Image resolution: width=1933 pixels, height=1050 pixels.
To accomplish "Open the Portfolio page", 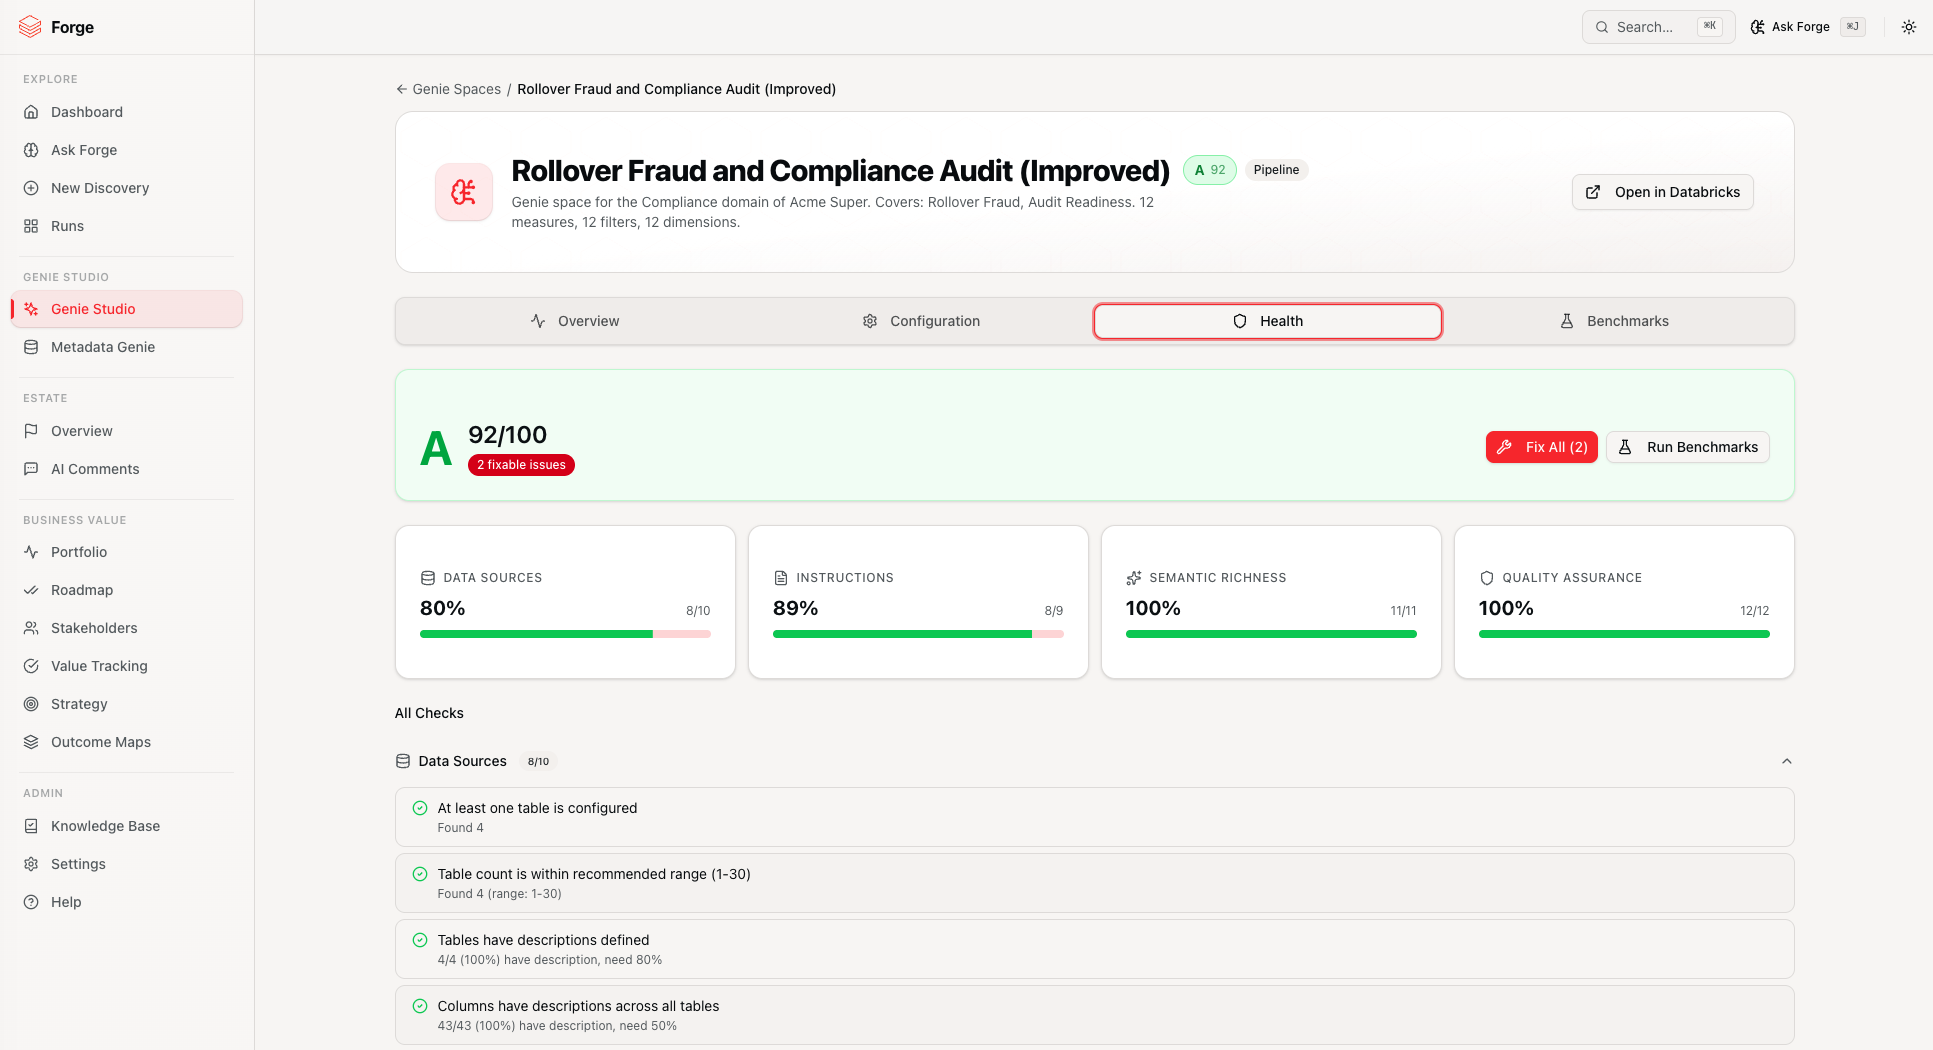I will (126, 552).
